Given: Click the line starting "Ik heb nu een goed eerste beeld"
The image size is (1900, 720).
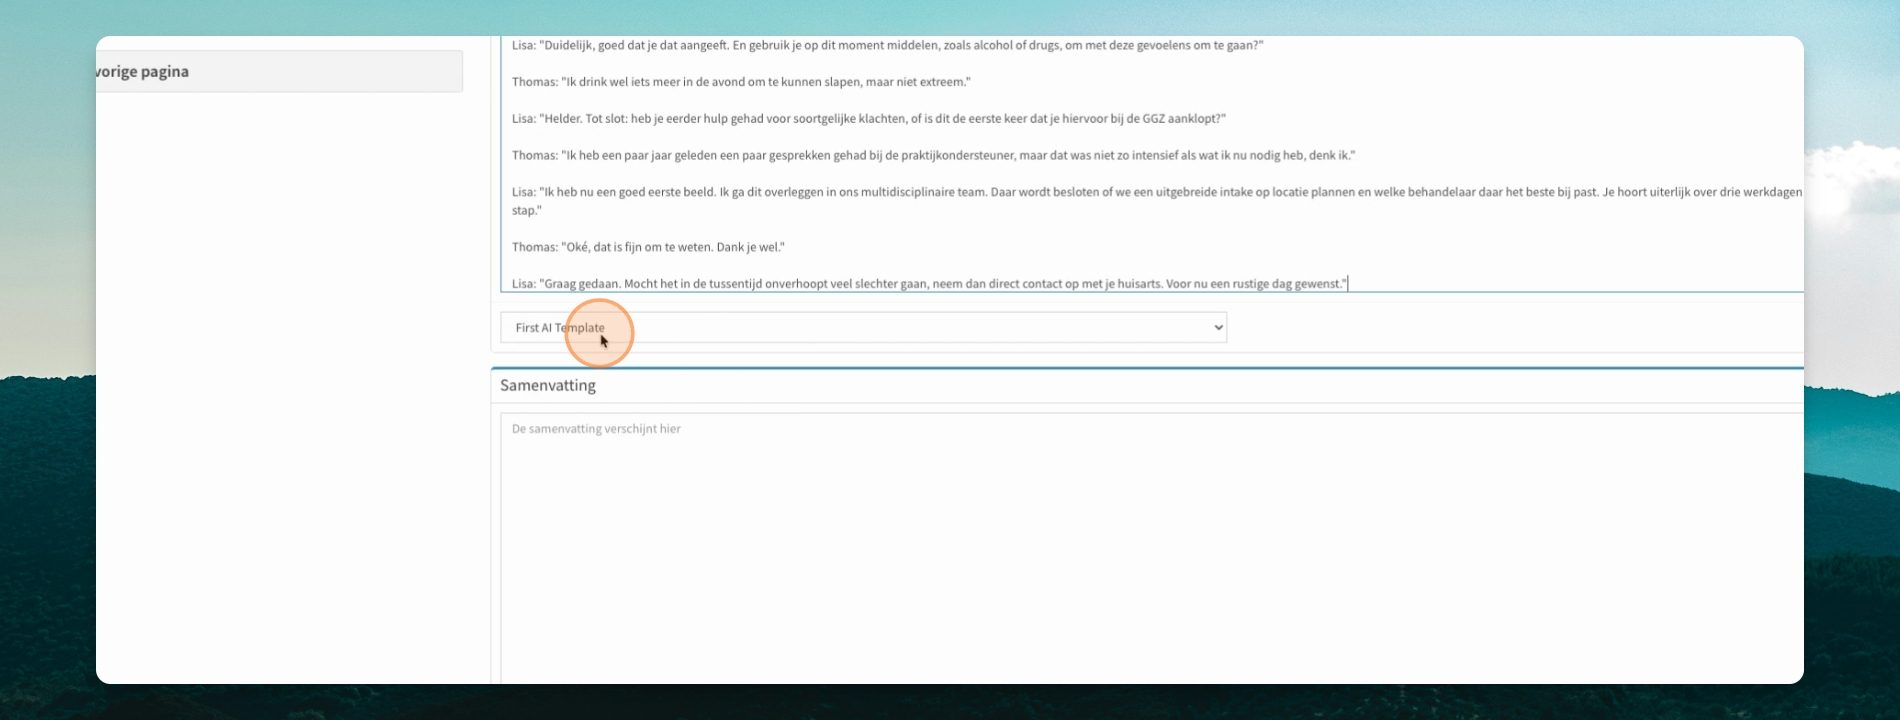Looking at the screenshot, I should pos(1157,201).
